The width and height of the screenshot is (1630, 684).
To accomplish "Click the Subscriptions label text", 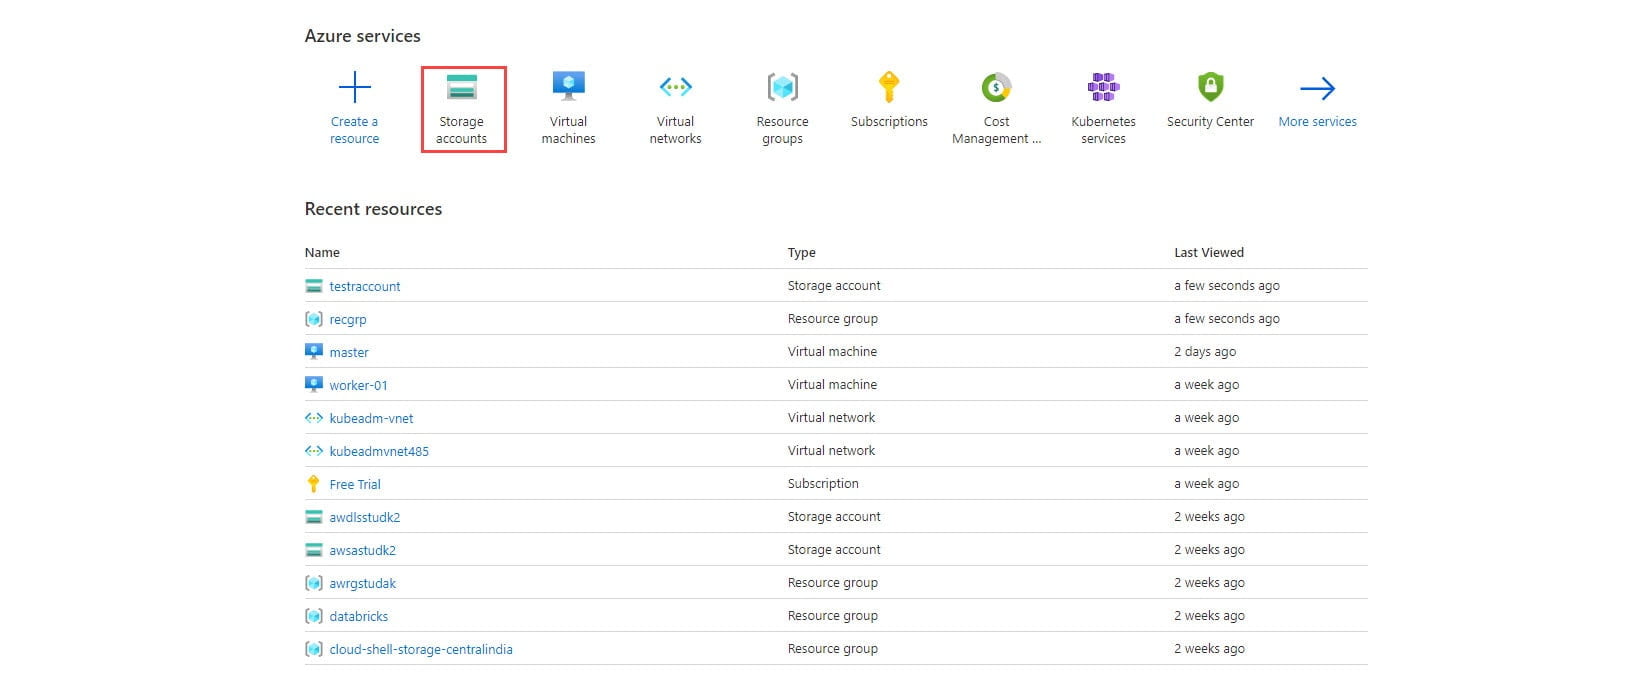I will (x=889, y=122).
